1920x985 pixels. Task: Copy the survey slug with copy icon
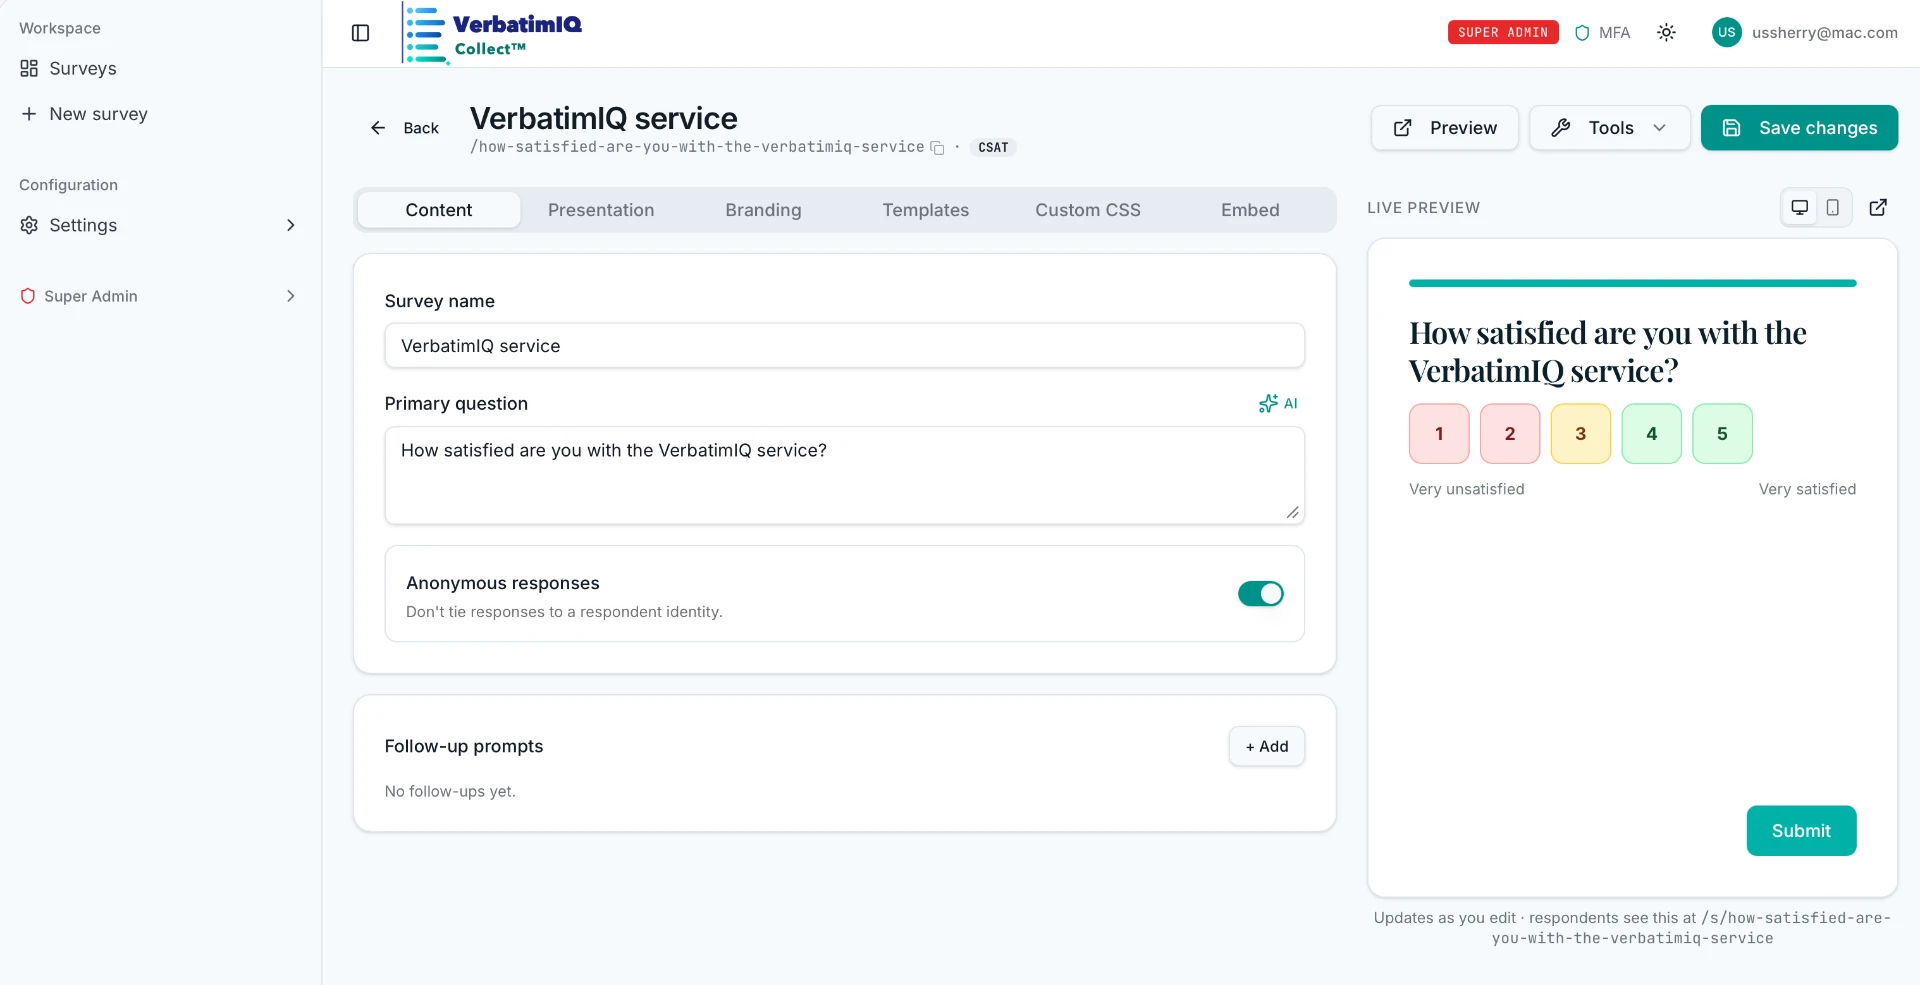pyautogui.click(x=937, y=148)
